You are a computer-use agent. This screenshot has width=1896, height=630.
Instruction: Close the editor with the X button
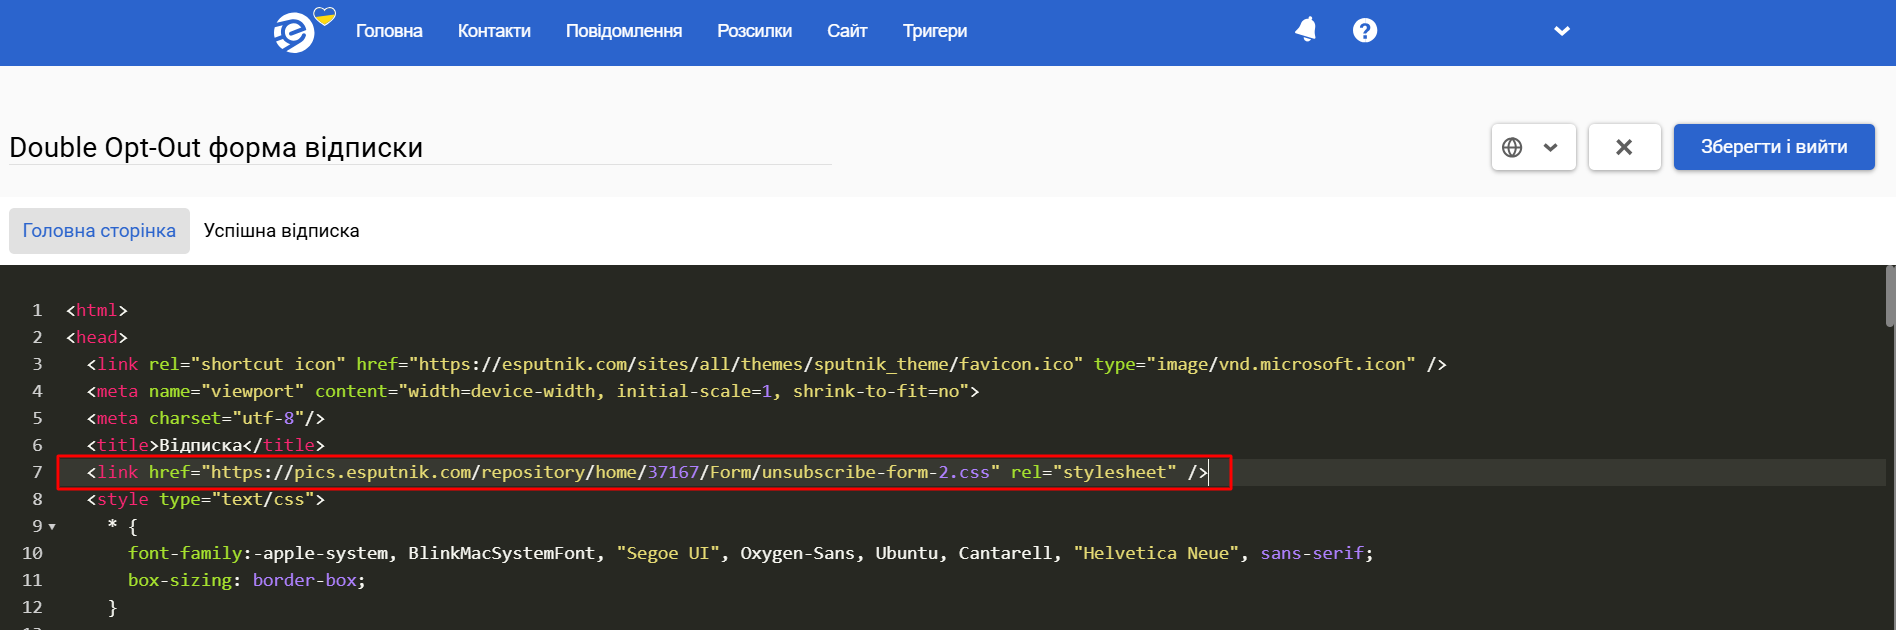point(1624,147)
